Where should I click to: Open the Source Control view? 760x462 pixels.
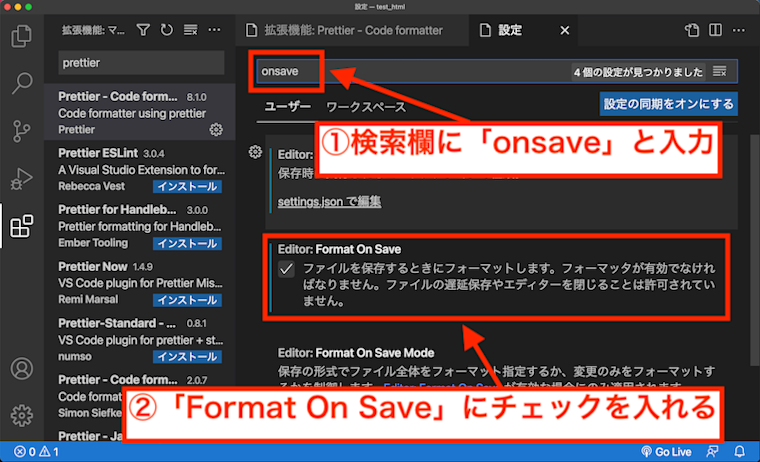pos(21,131)
